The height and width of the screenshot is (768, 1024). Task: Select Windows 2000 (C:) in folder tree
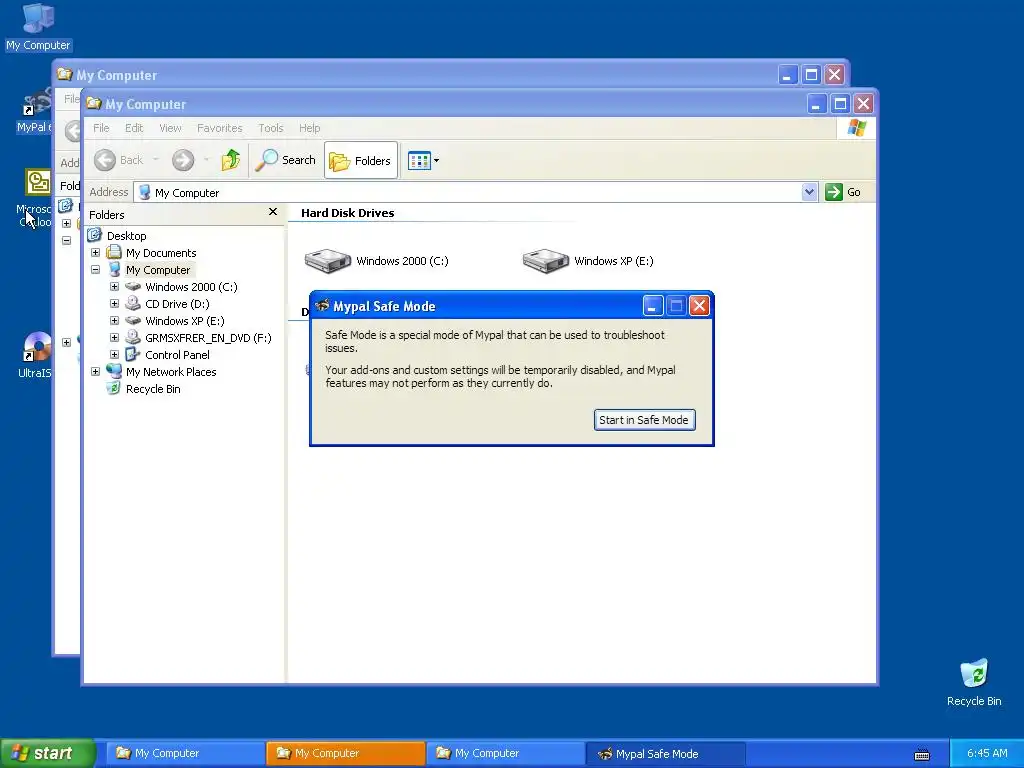click(x=191, y=287)
